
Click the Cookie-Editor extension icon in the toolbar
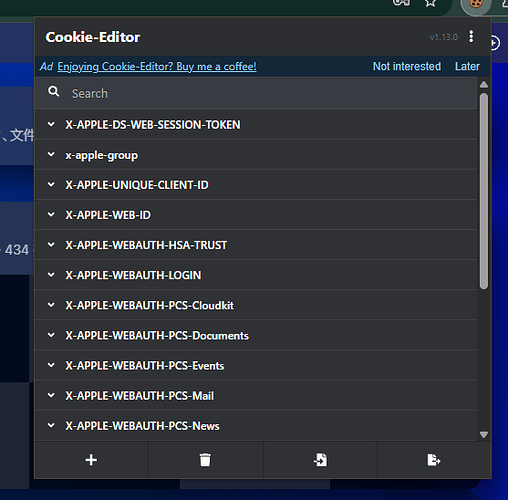tap(476, 4)
